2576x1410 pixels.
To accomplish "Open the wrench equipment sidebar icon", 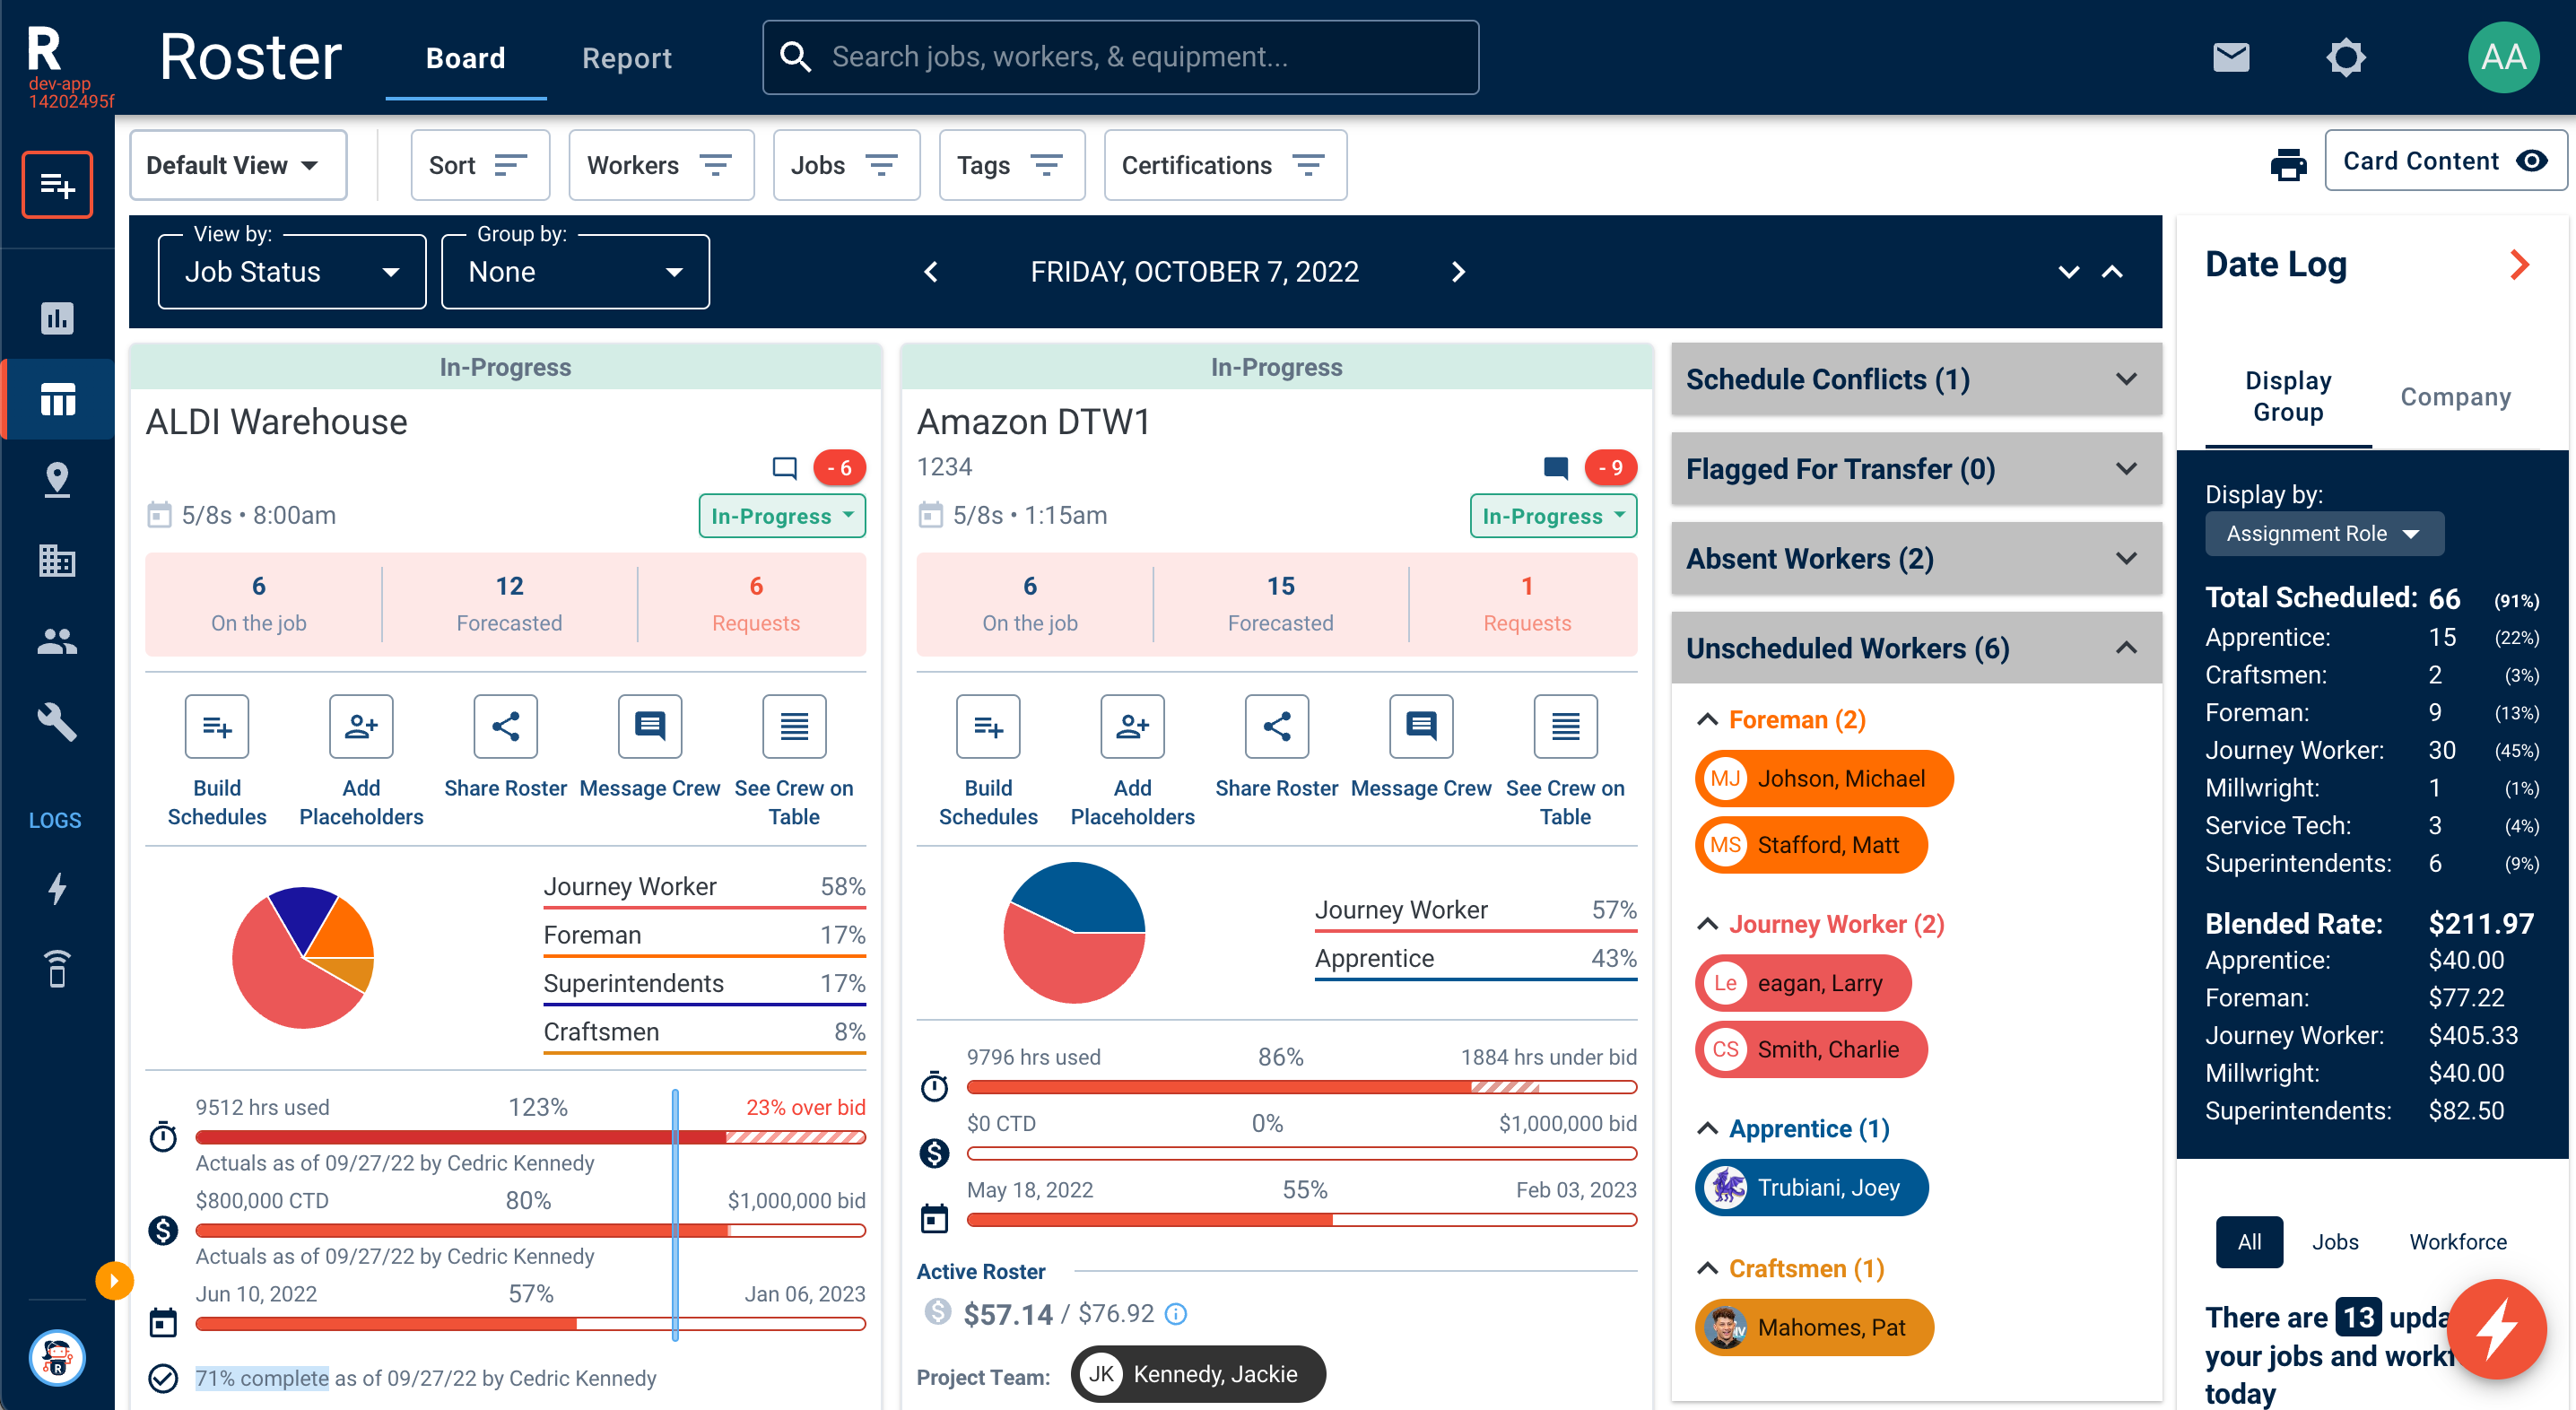I will [57, 722].
